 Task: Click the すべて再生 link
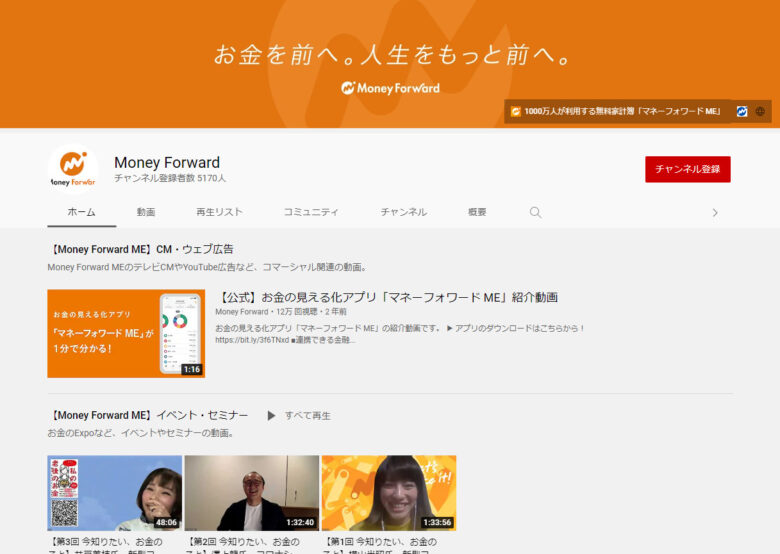307,416
